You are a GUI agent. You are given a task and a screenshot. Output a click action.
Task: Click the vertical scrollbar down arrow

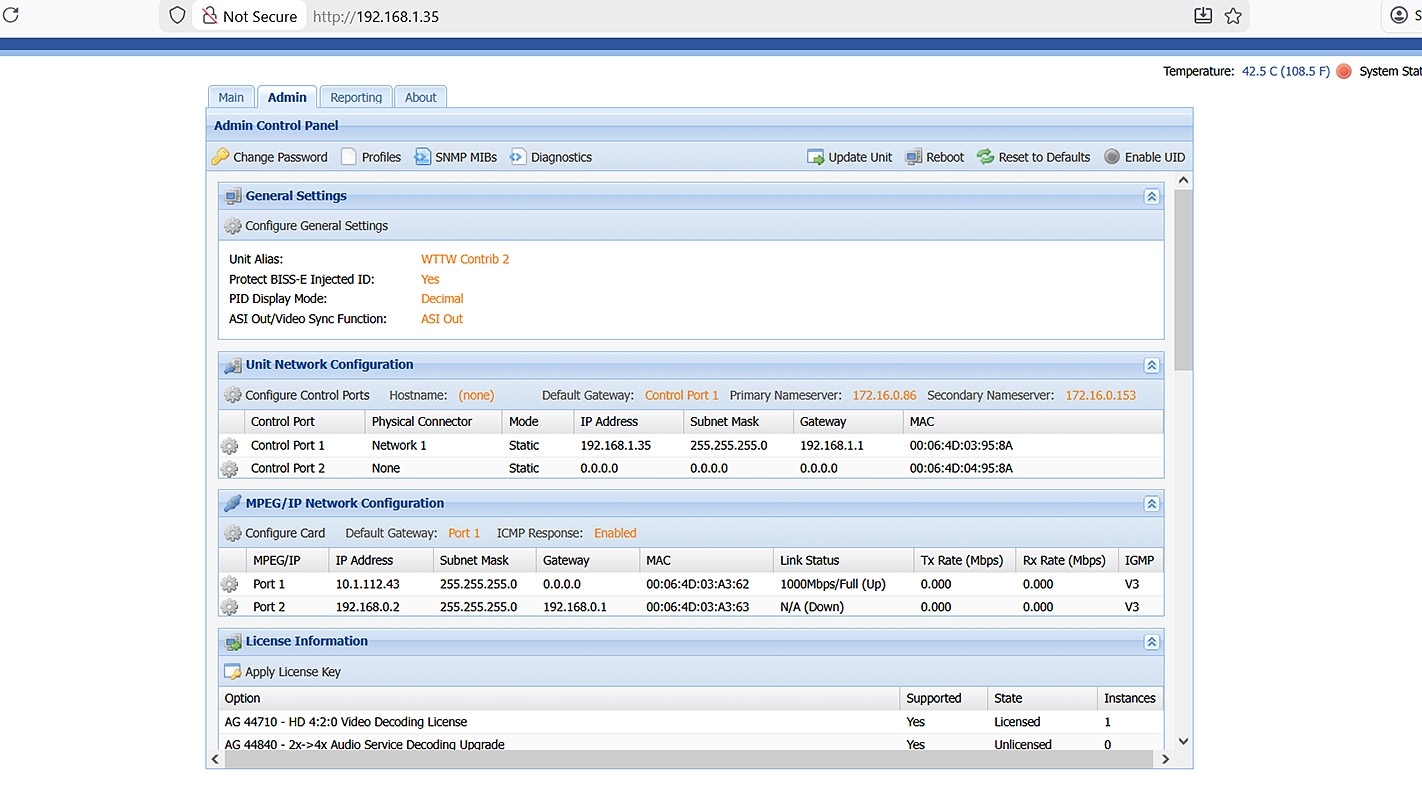click(x=1184, y=741)
